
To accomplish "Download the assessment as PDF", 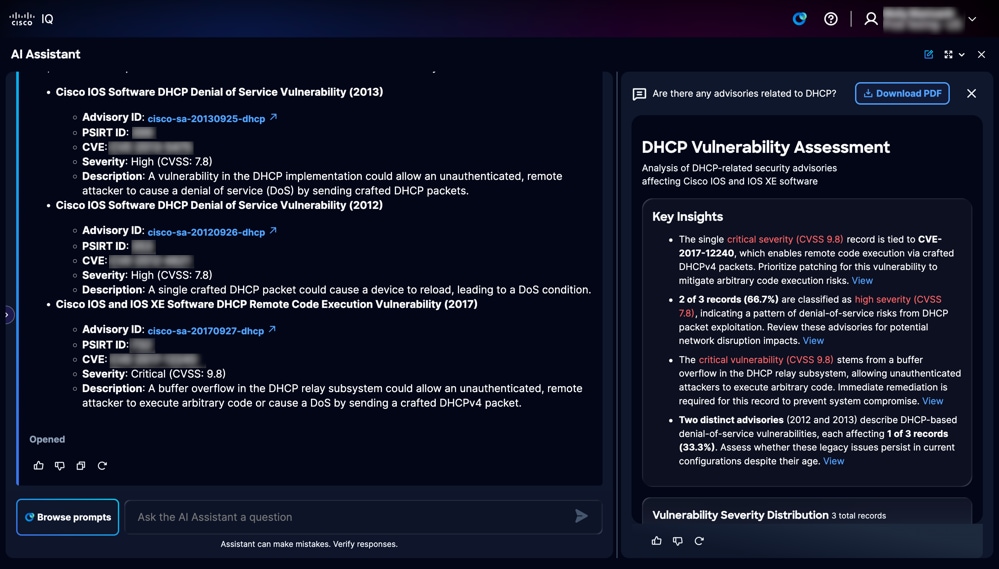I will (x=902, y=94).
